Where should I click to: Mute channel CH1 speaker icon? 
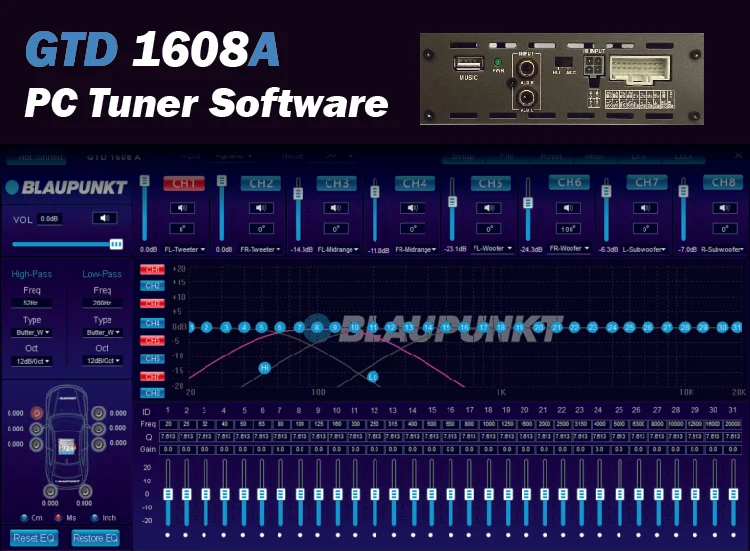pos(182,208)
